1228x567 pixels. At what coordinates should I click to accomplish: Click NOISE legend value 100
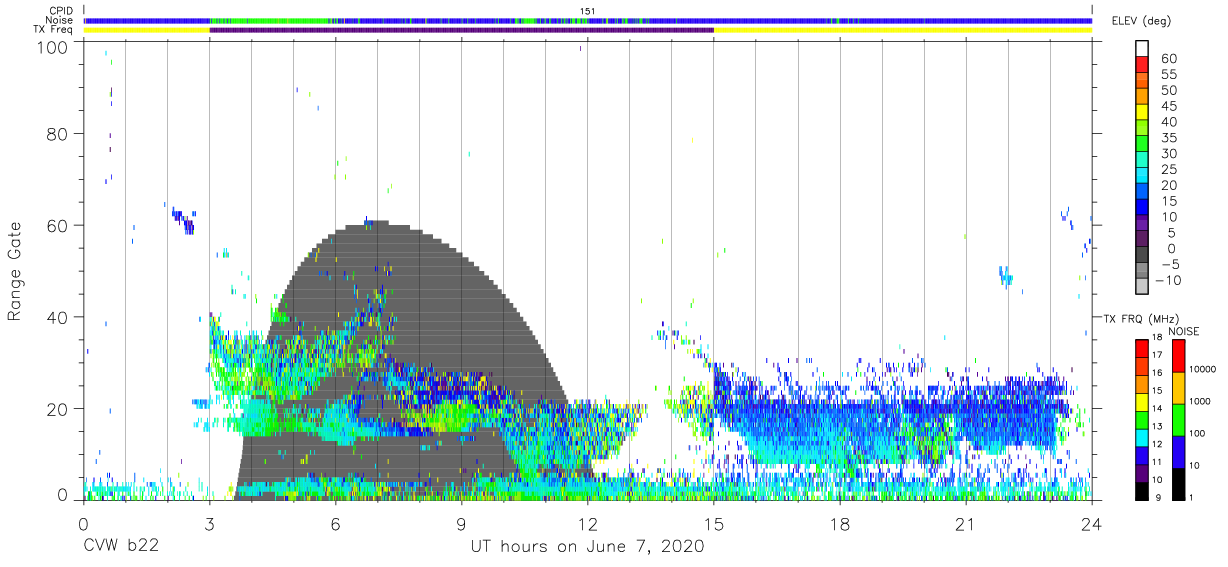(1196, 433)
